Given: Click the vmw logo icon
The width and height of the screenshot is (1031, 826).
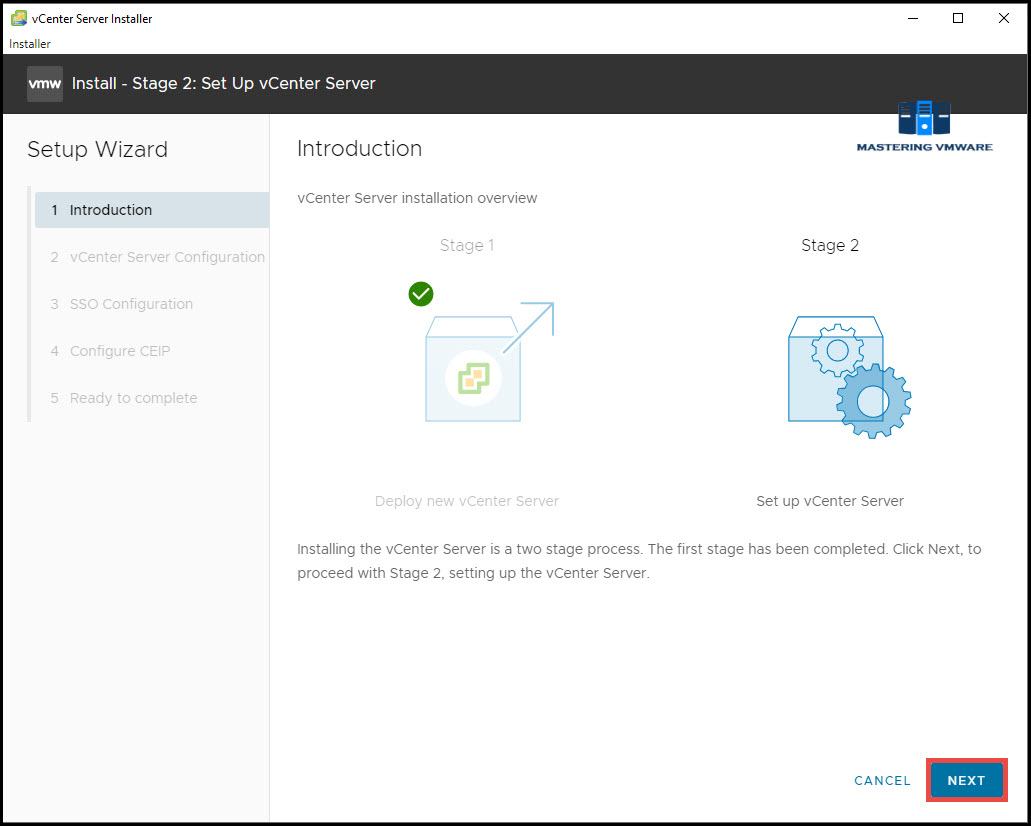Looking at the screenshot, I should pyautogui.click(x=45, y=84).
